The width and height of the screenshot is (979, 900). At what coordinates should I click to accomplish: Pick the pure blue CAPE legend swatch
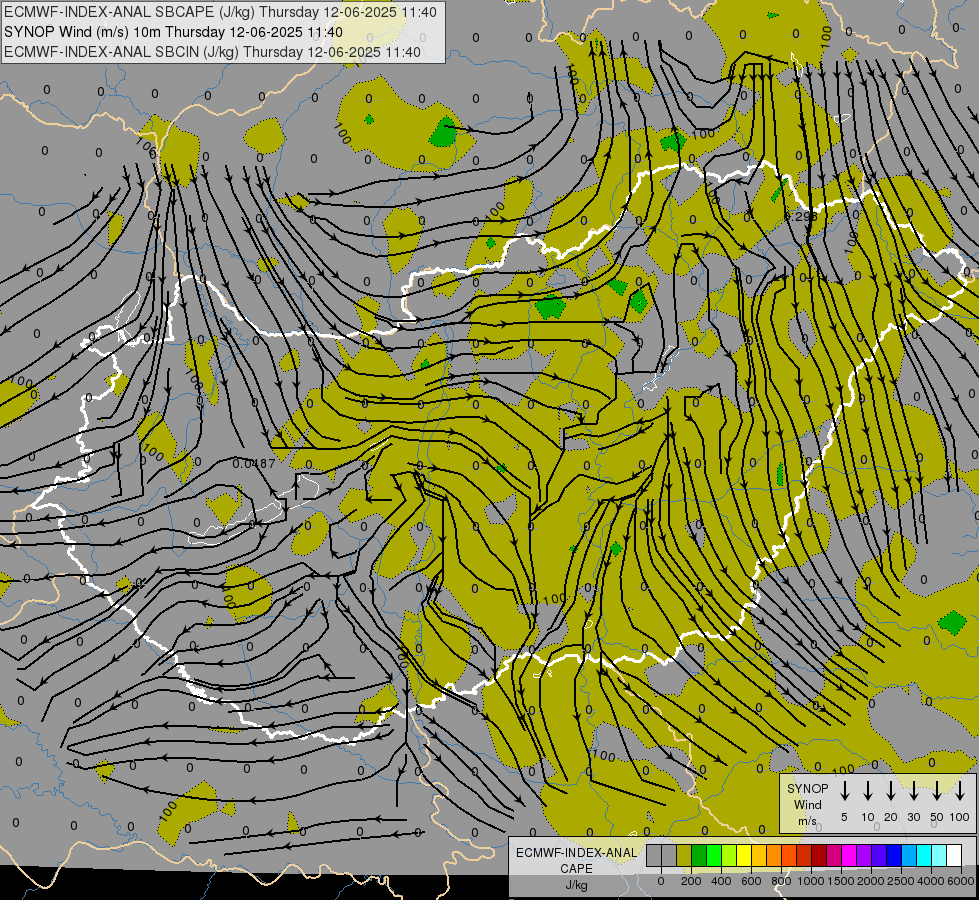pyautogui.click(x=893, y=855)
